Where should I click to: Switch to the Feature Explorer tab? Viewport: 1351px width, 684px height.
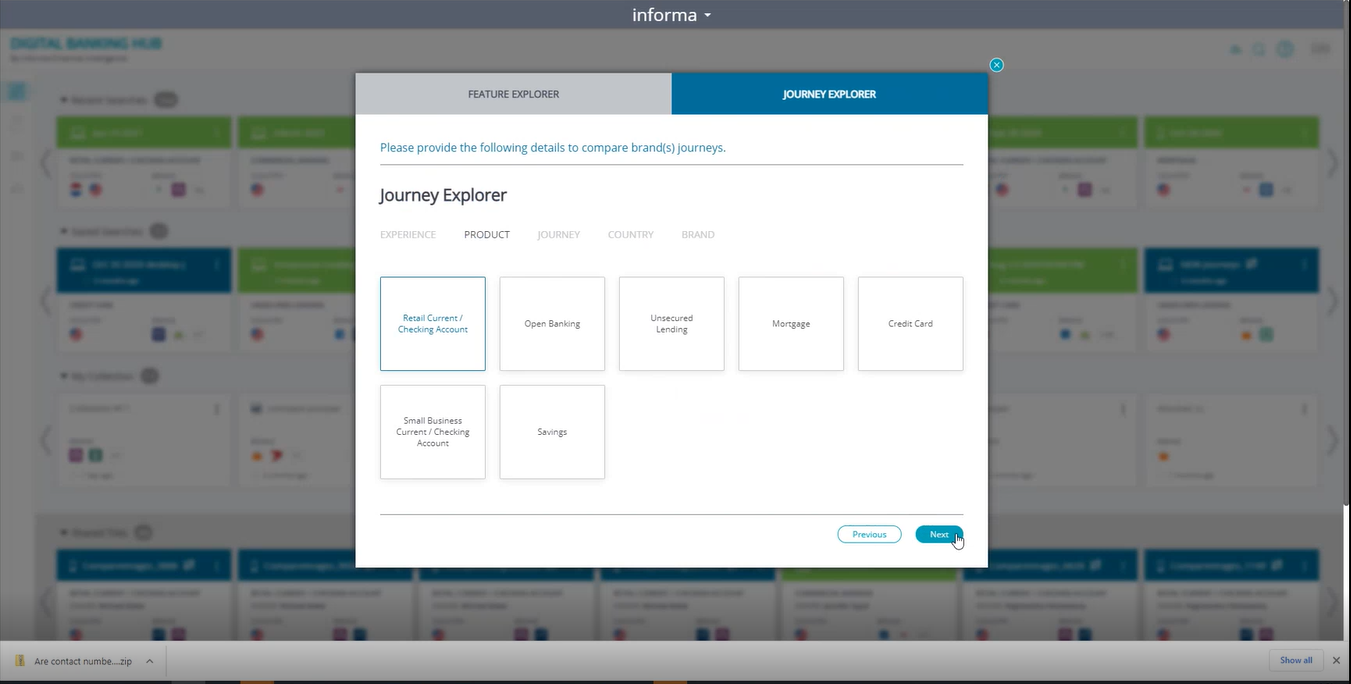point(513,94)
